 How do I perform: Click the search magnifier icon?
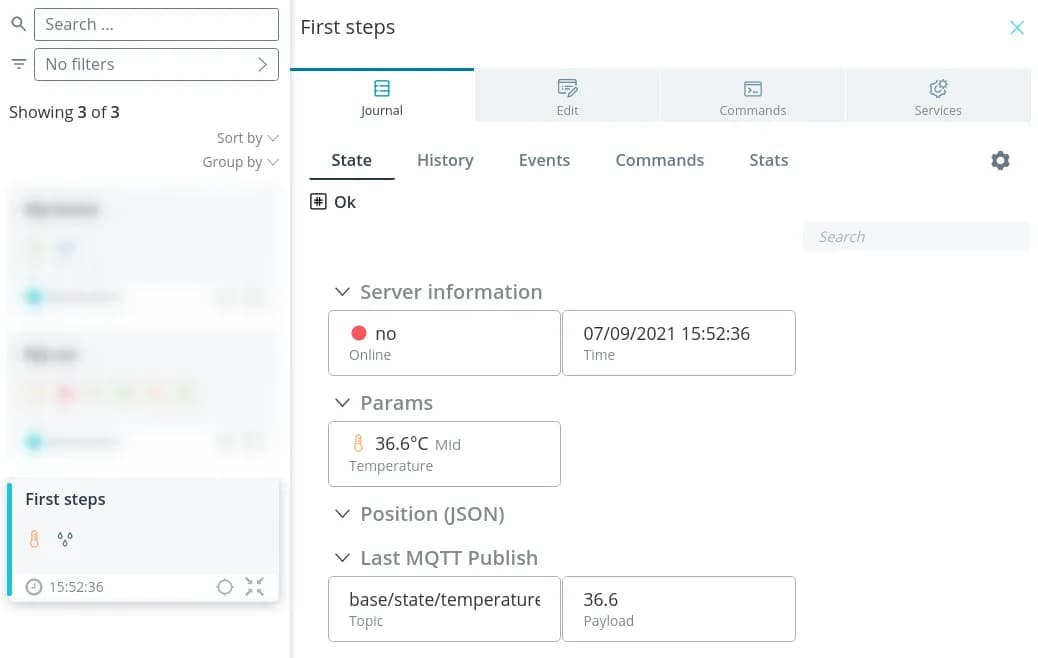tap(18, 24)
